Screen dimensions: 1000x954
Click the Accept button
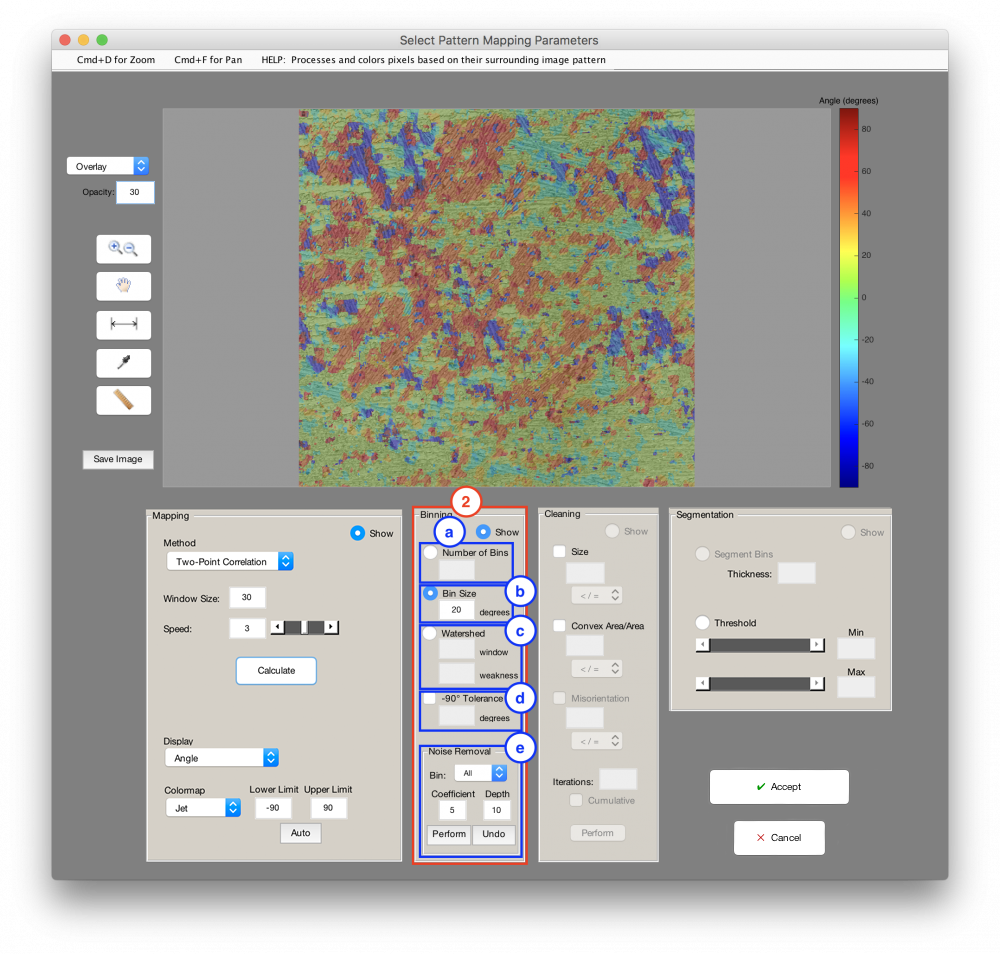tap(779, 787)
